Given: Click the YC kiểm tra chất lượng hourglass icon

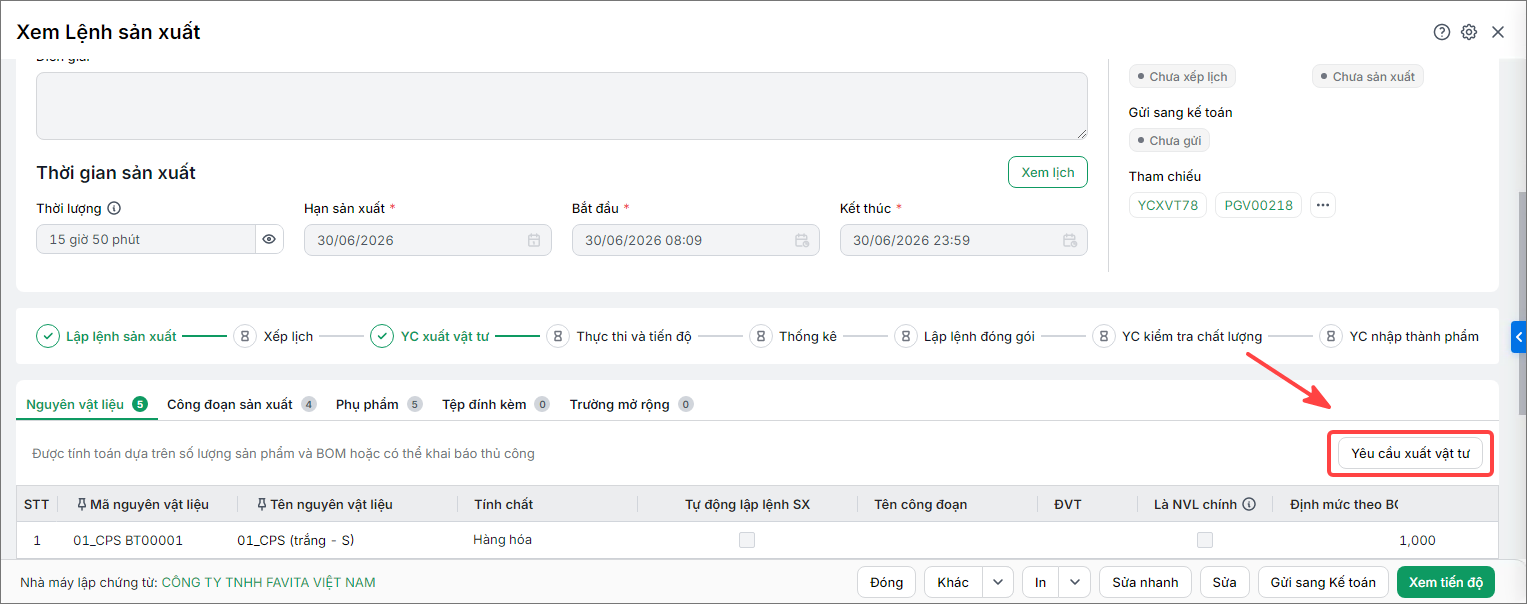Looking at the screenshot, I should coord(1103,336).
